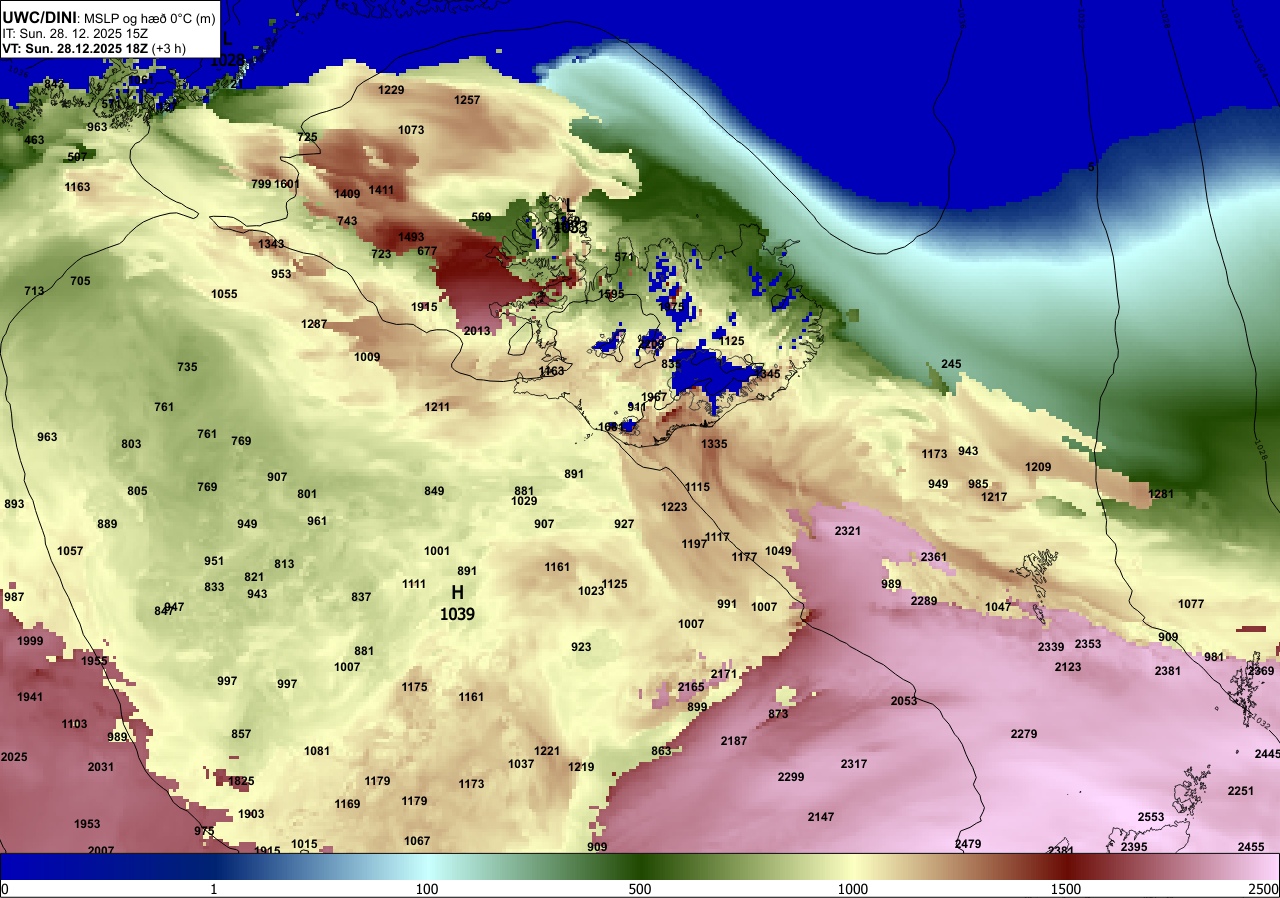Viewport: 1280px width, 898px height.
Task: Click the height value 2187
Action: point(734,741)
